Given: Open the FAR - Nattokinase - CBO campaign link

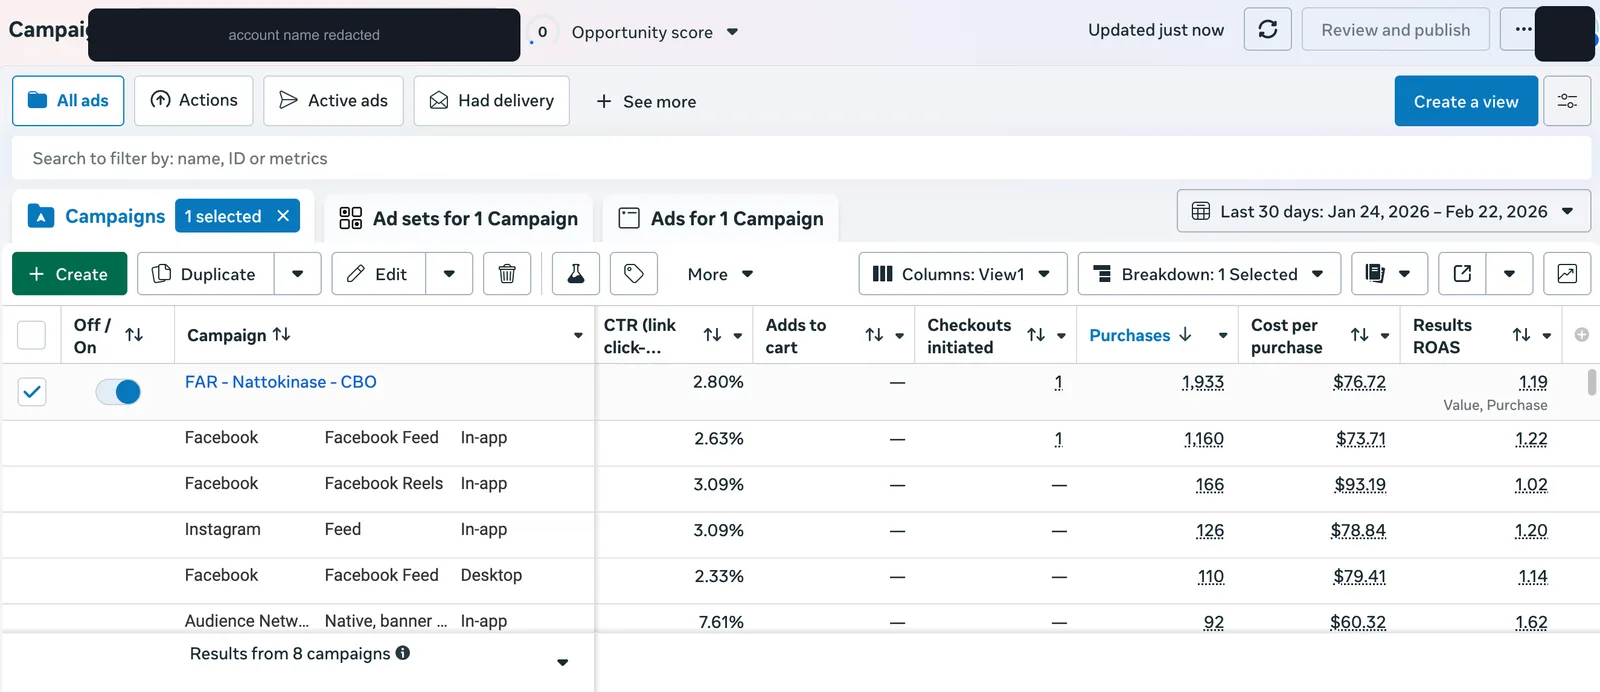Looking at the screenshot, I should [x=281, y=382].
